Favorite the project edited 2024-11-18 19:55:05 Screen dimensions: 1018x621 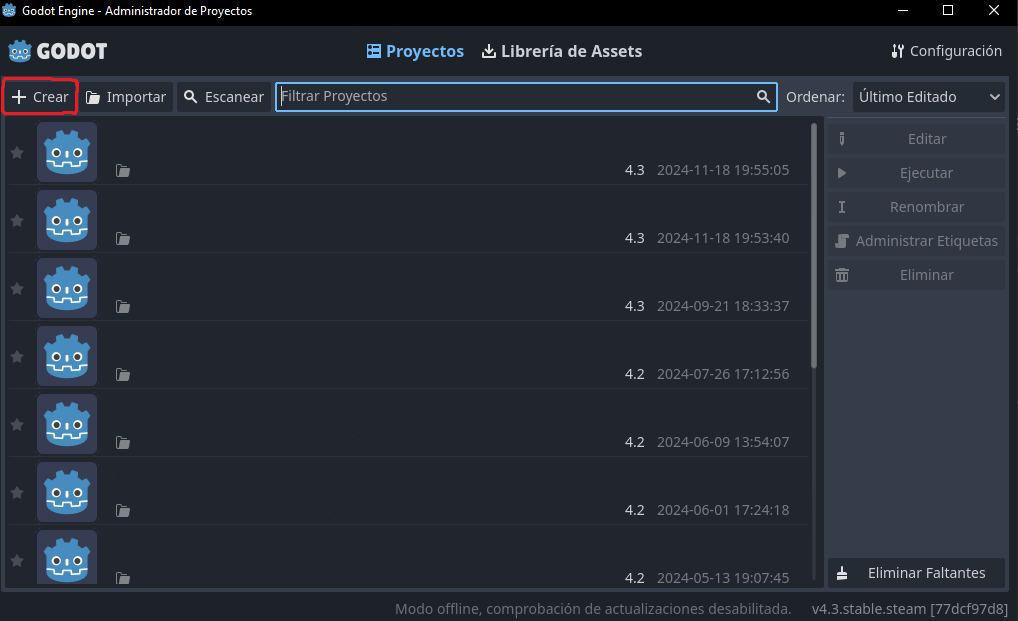17,152
